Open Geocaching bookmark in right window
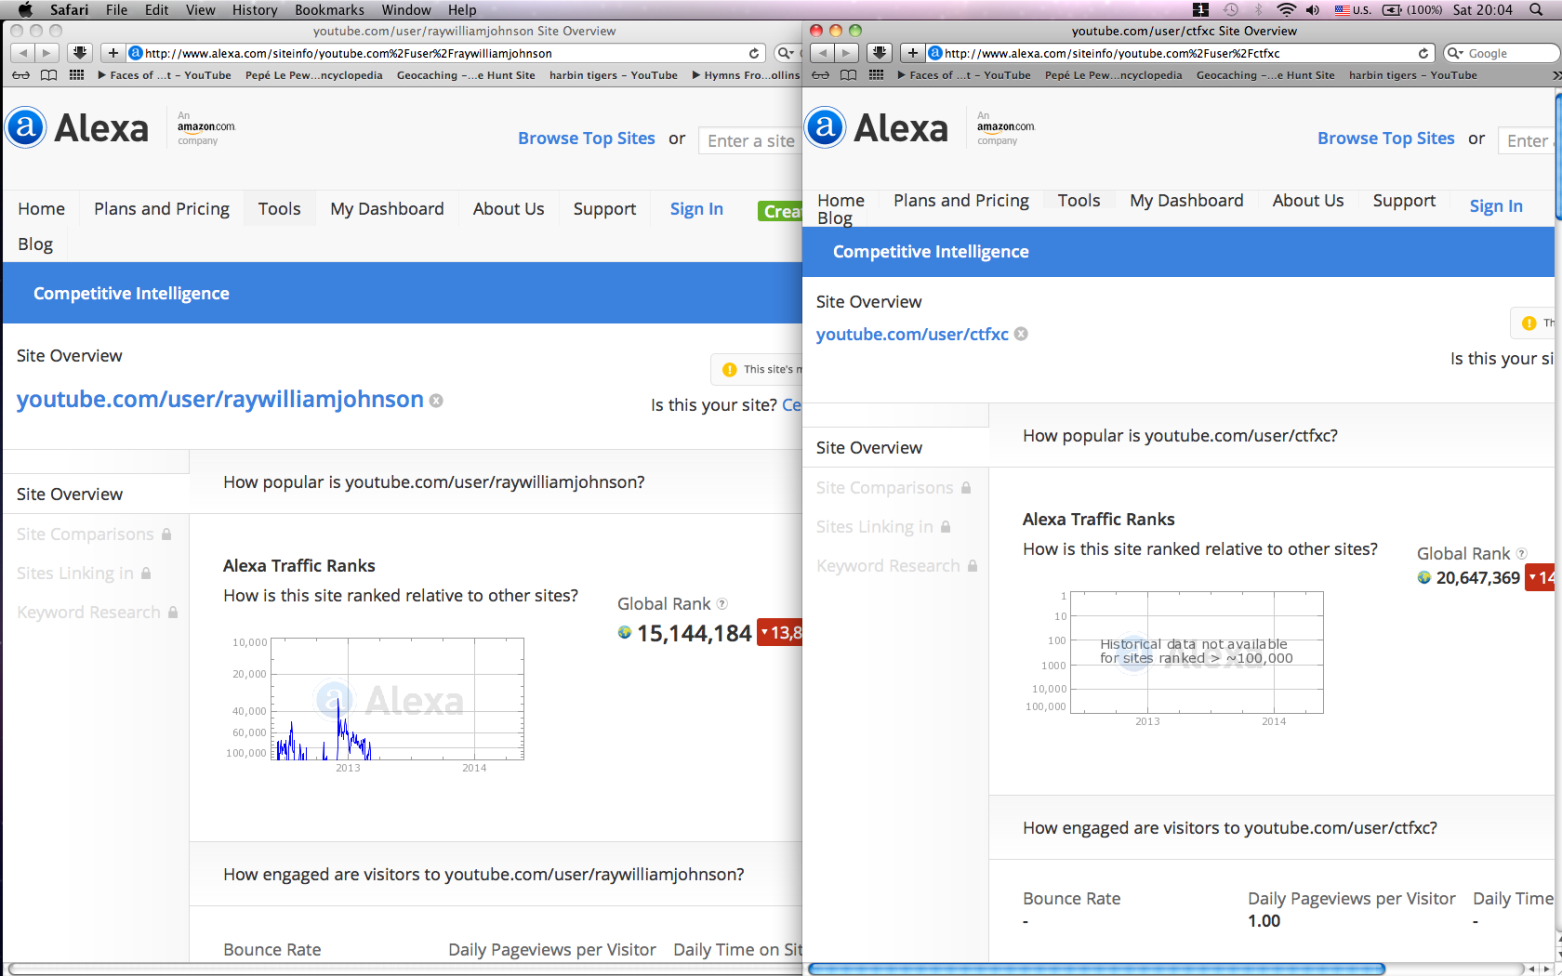This screenshot has width=1562, height=976. tap(1265, 75)
